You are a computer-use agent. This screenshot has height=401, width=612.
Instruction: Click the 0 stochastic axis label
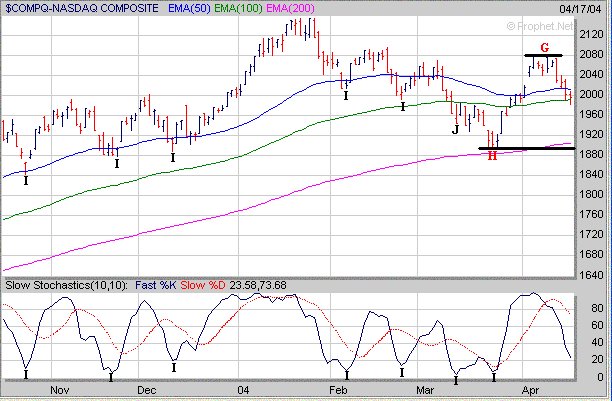tap(600, 377)
